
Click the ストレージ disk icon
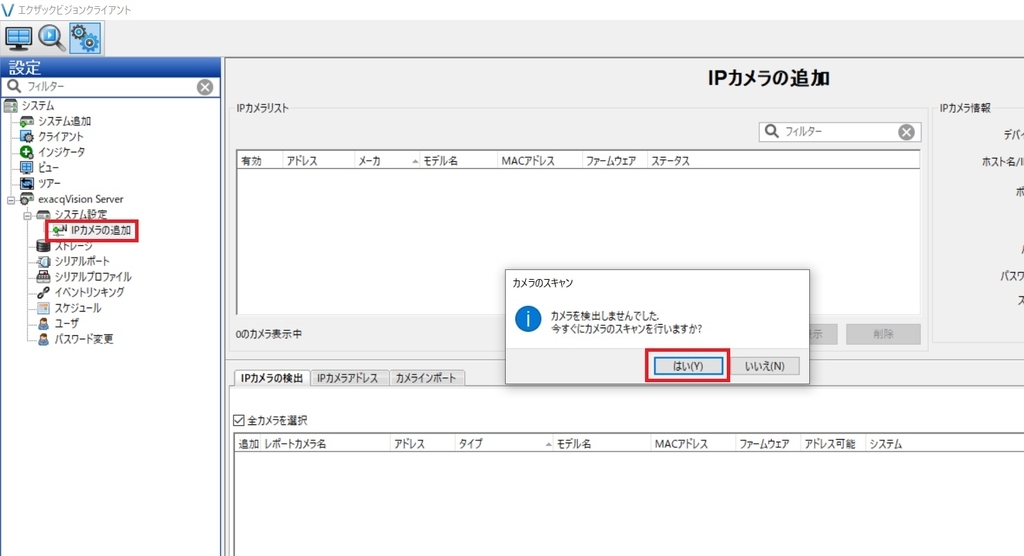pyautogui.click(x=43, y=246)
